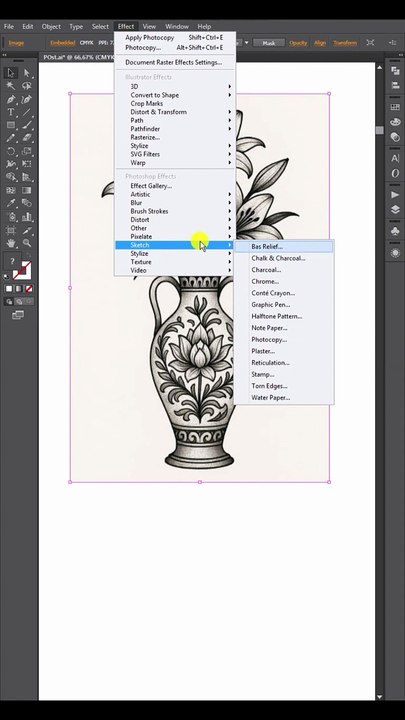
Task: Select the Blend tool
Action: 27,203
